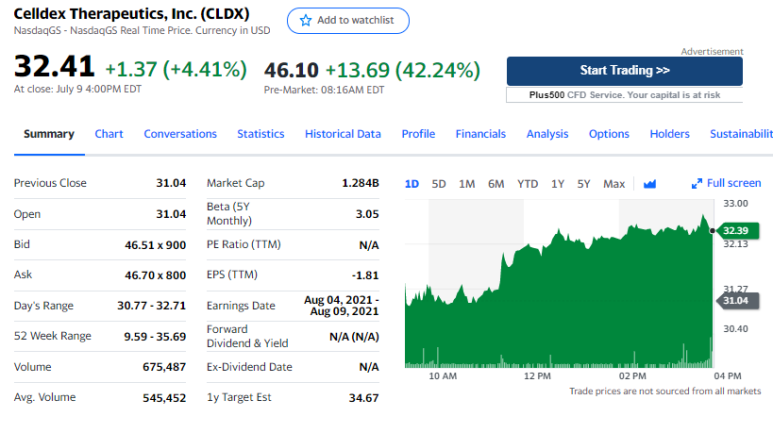773x433 pixels.
Task: Click the Previous Close value 31.04
Action: 171,183
